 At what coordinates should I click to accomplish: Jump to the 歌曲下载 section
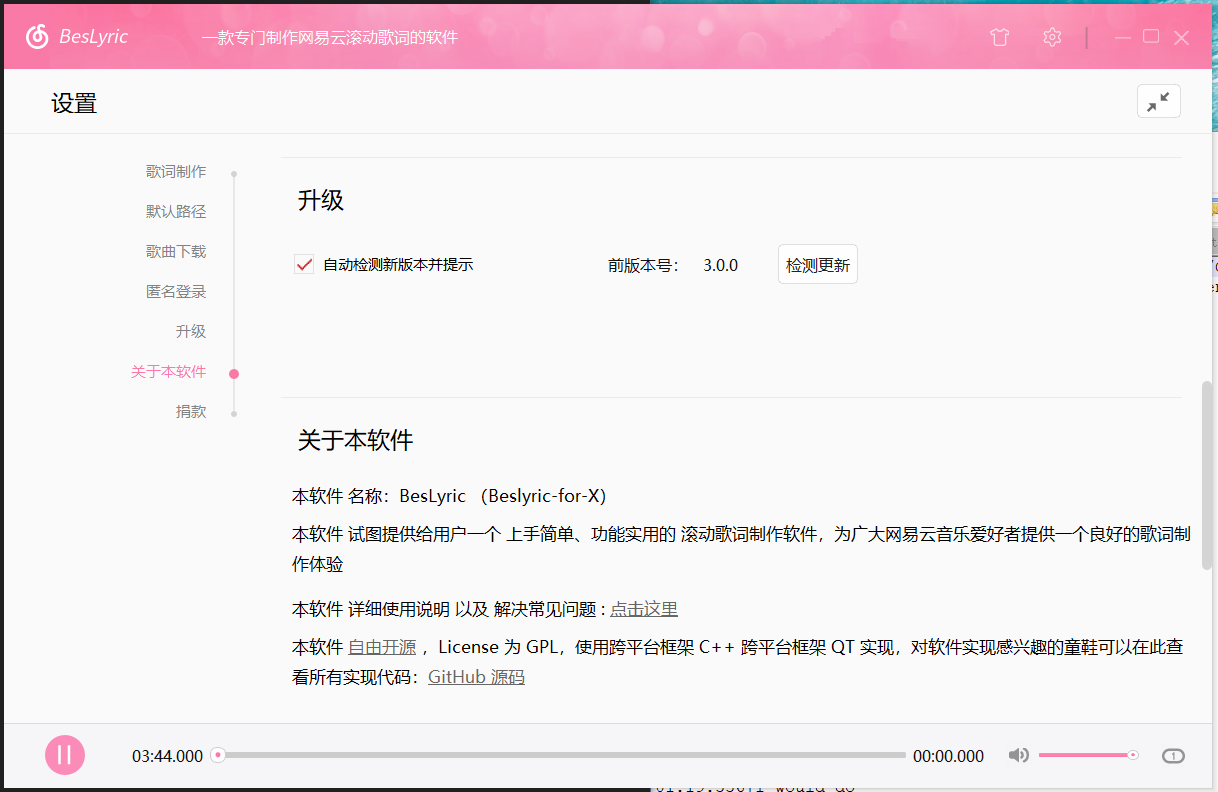pyautogui.click(x=176, y=252)
